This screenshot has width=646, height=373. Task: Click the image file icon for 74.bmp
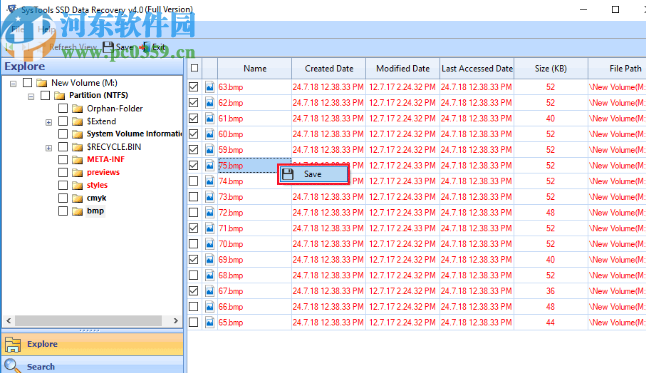pos(210,181)
